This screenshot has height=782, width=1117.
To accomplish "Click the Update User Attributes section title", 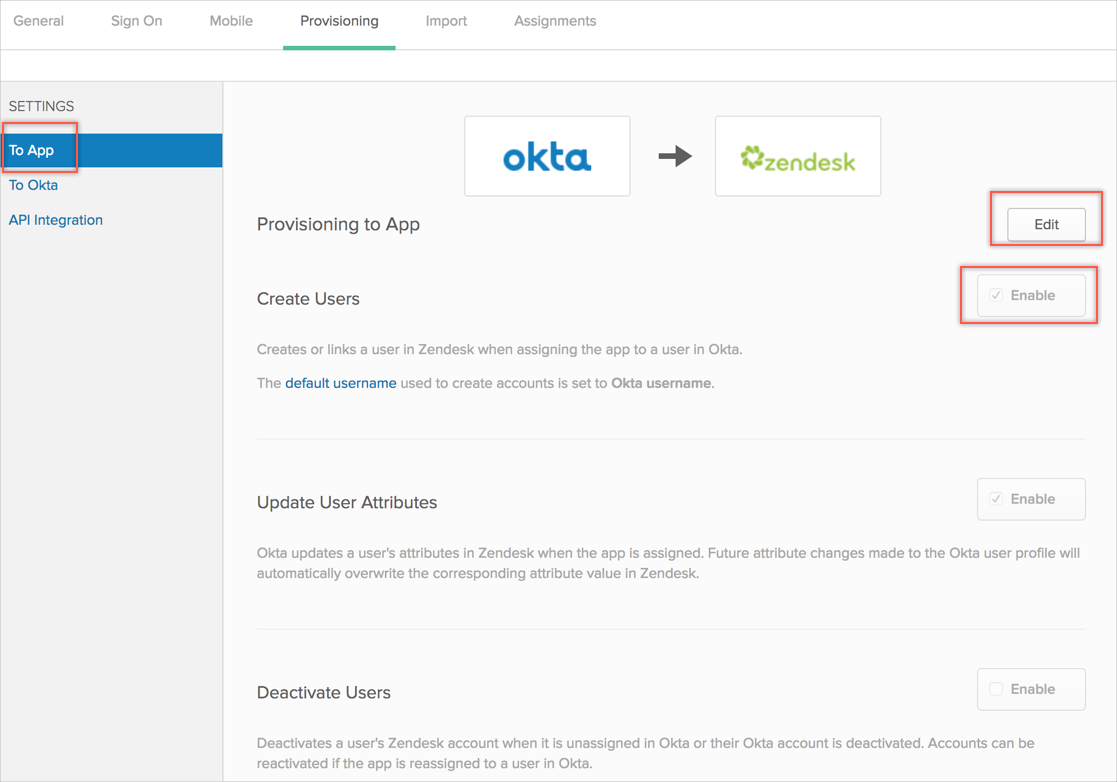I will coord(346,502).
